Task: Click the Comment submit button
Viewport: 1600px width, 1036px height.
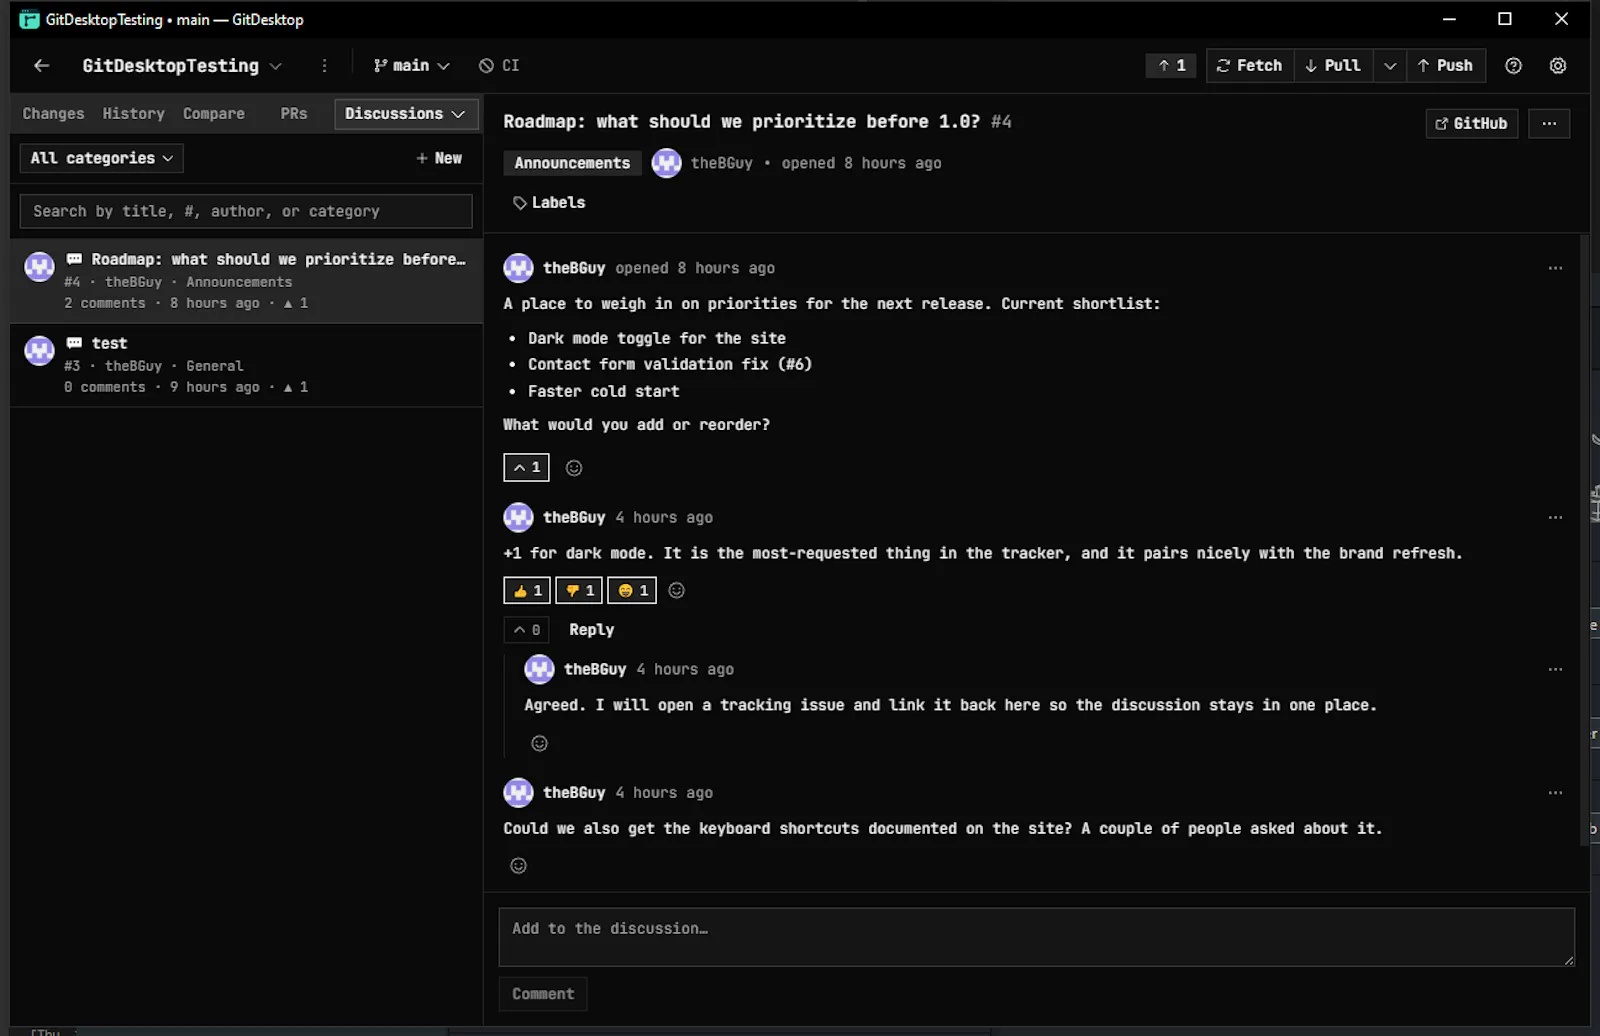Action: click(x=543, y=994)
